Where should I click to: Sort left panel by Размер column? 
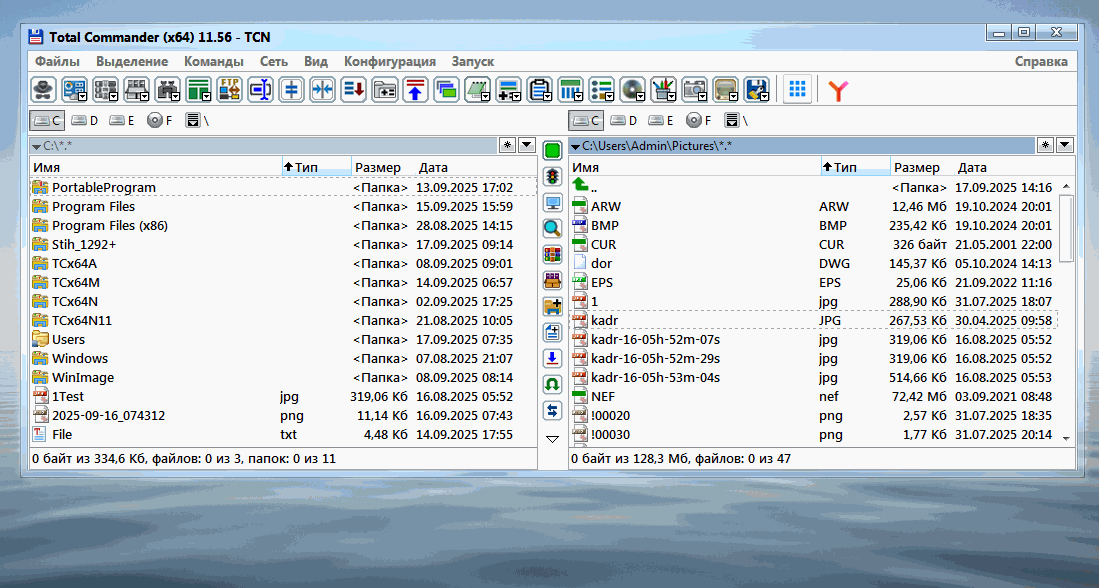click(x=383, y=167)
